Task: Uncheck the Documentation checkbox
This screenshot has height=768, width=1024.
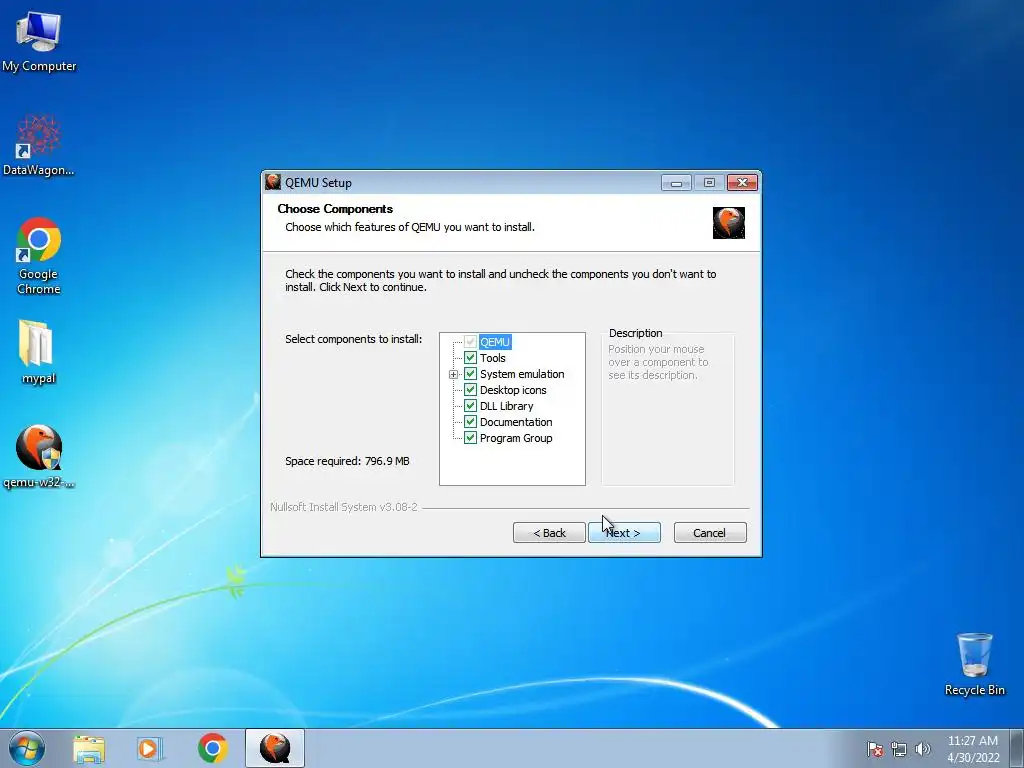Action: (x=470, y=422)
